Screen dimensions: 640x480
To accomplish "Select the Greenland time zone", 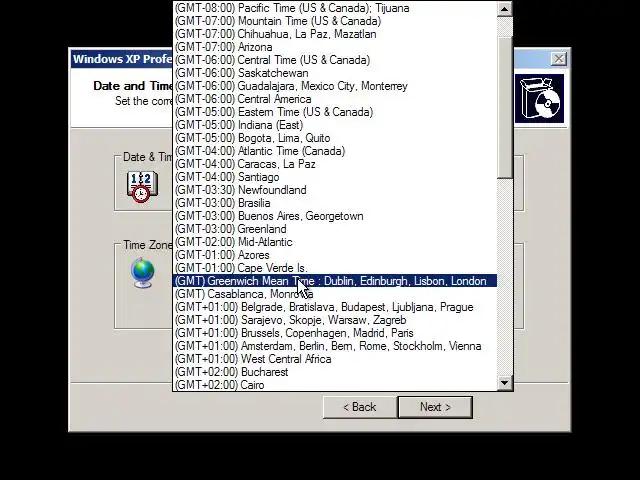I will coord(335,229).
